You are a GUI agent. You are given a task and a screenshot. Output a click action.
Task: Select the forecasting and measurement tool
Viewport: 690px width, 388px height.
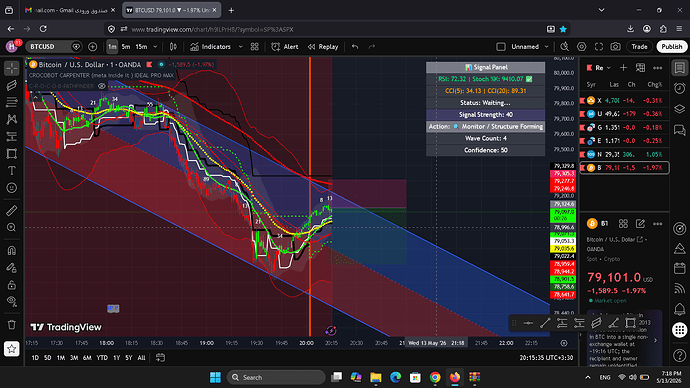12,136
